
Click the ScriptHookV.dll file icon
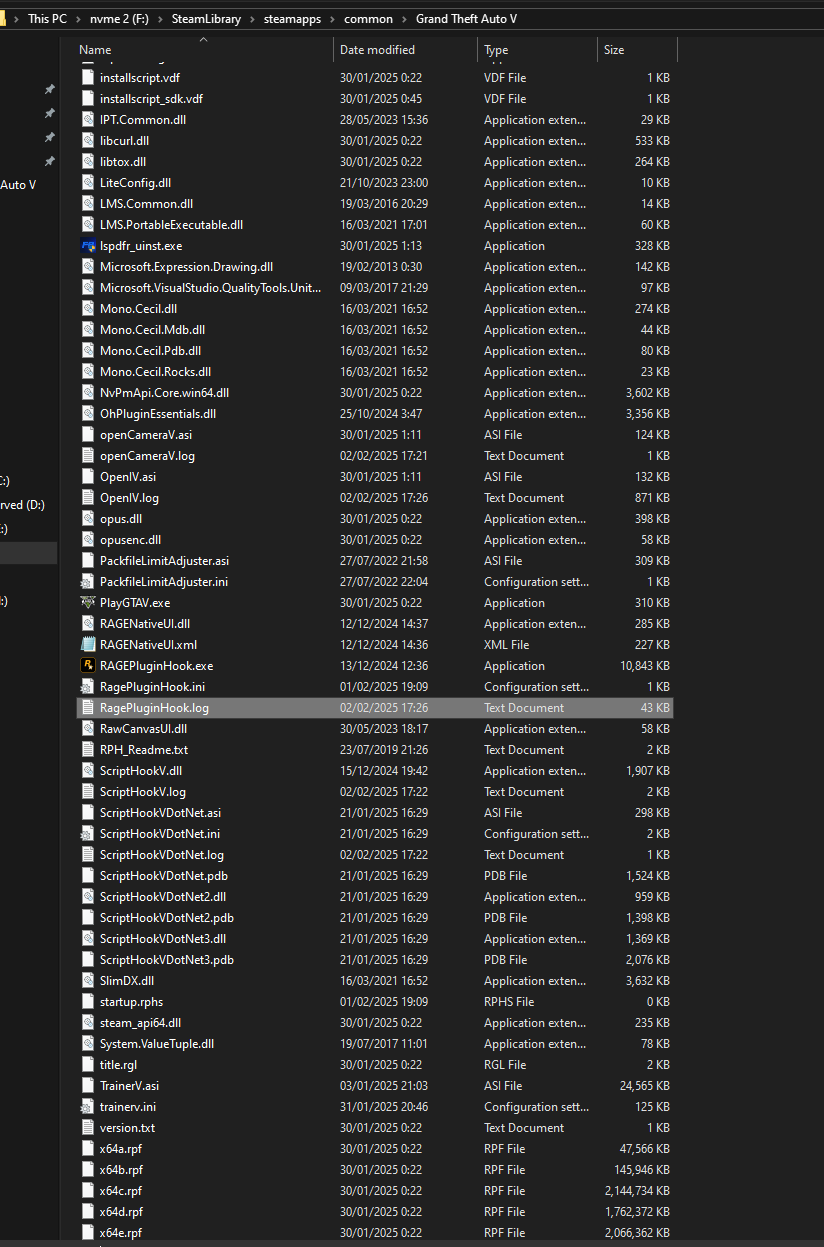point(88,771)
